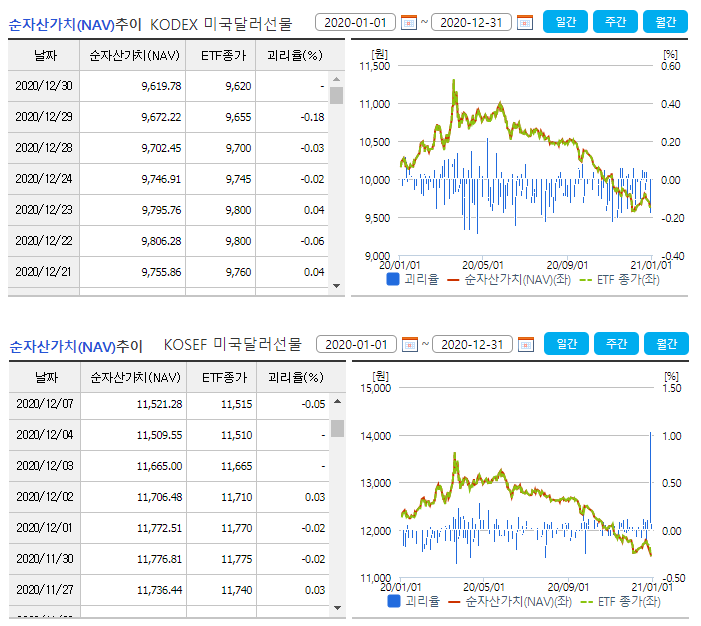This screenshot has width=701, height=626.
Task: Click scroll down arrow in KODEX table
Action: click(337, 286)
